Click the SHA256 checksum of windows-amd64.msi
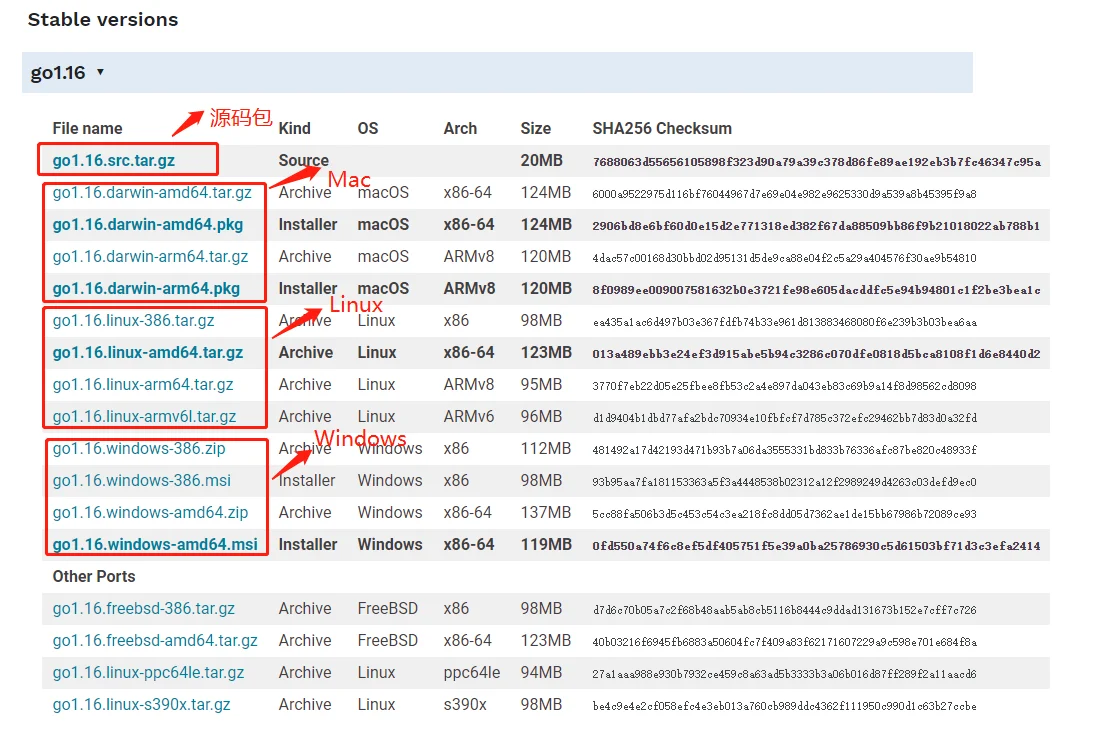Image resolution: width=1093 pixels, height=734 pixels. [x=816, y=546]
